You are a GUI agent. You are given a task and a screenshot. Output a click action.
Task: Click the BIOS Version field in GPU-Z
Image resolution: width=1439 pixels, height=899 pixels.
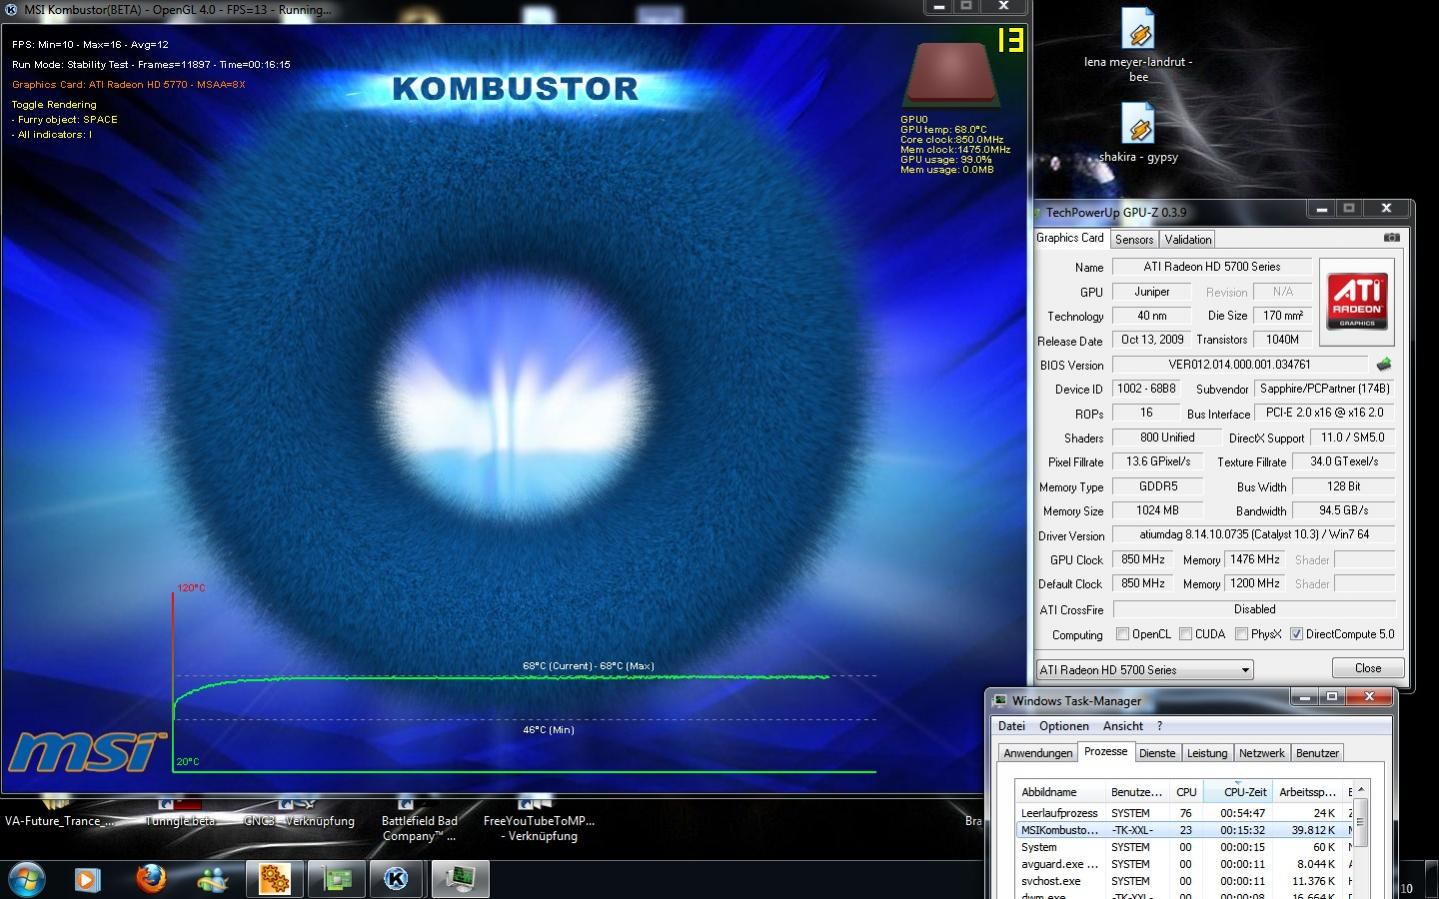pyautogui.click(x=1239, y=365)
